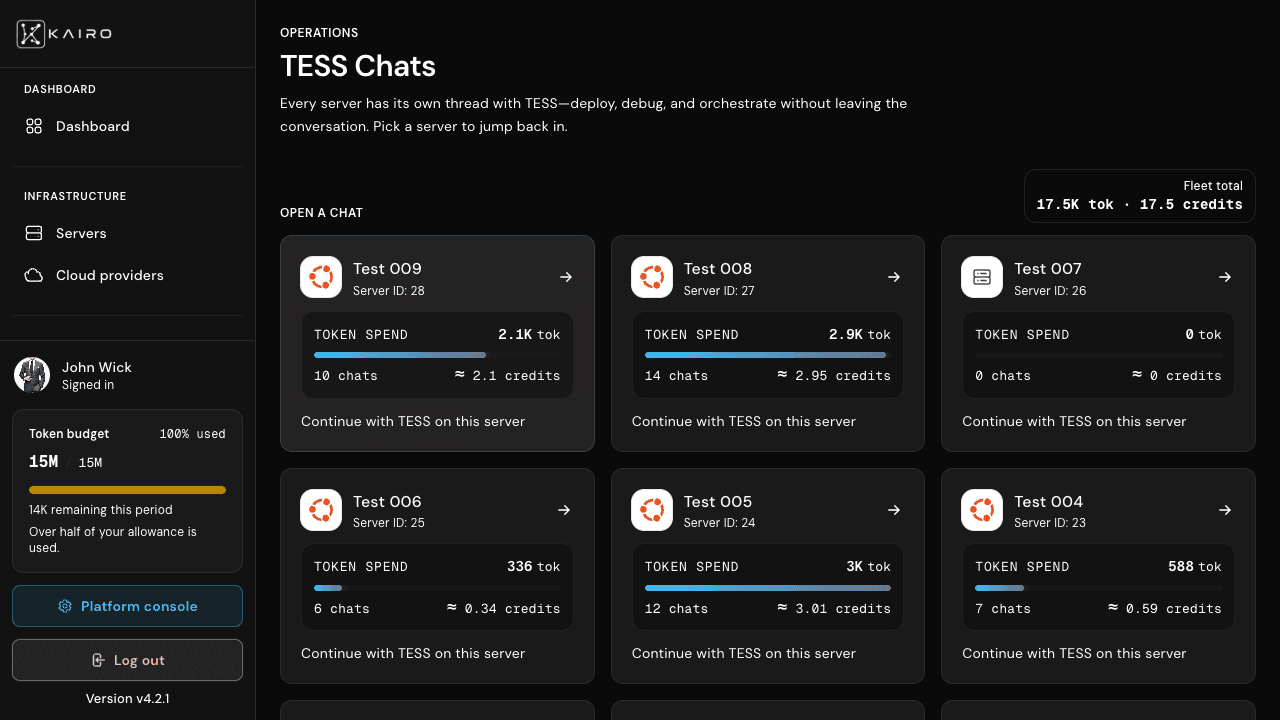Click the server icon on Test 007
Screen dimensions: 1280x720
click(982, 277)
